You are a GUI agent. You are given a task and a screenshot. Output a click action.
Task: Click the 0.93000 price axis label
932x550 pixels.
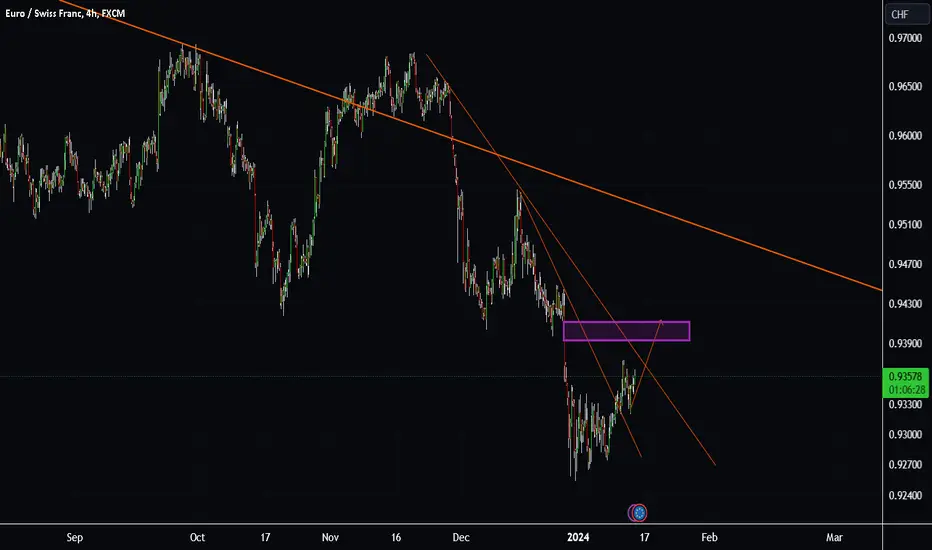click(905, 435)
